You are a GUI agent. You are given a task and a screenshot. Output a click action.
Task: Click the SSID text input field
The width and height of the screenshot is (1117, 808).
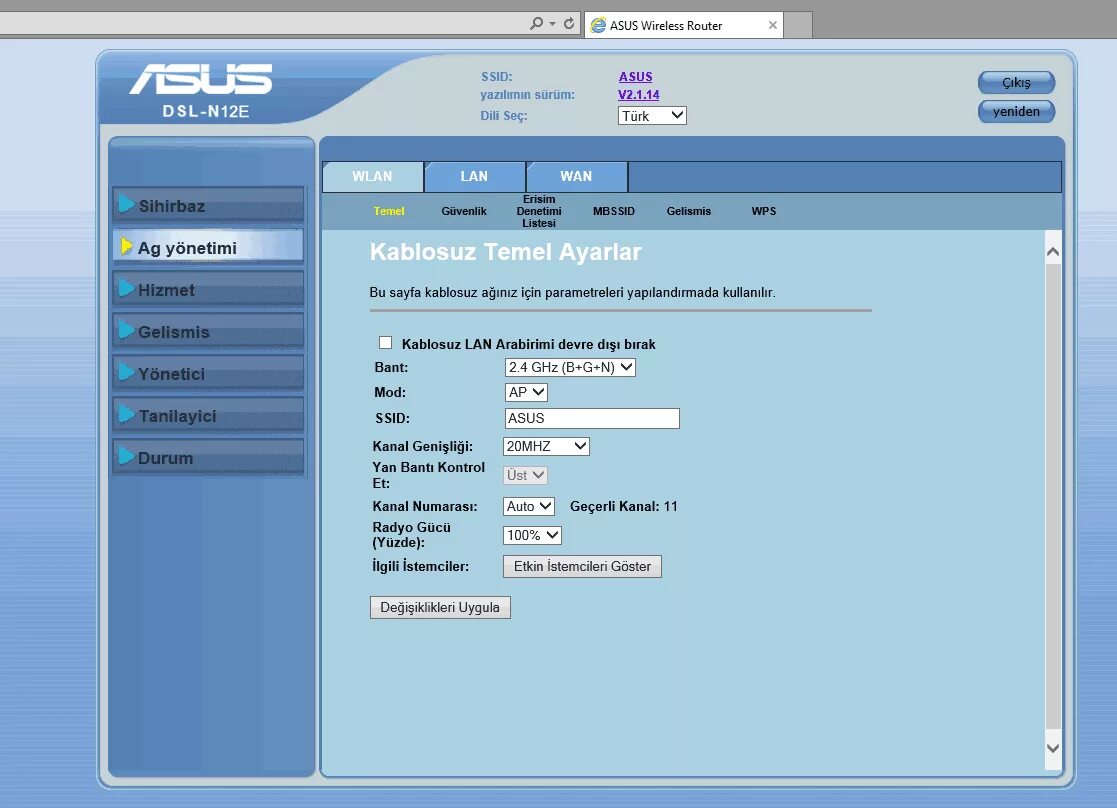click(x=592, y=418)
